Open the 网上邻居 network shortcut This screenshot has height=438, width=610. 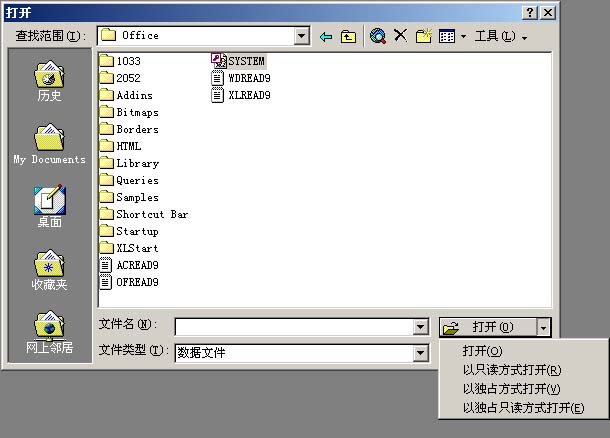point(49,333)
